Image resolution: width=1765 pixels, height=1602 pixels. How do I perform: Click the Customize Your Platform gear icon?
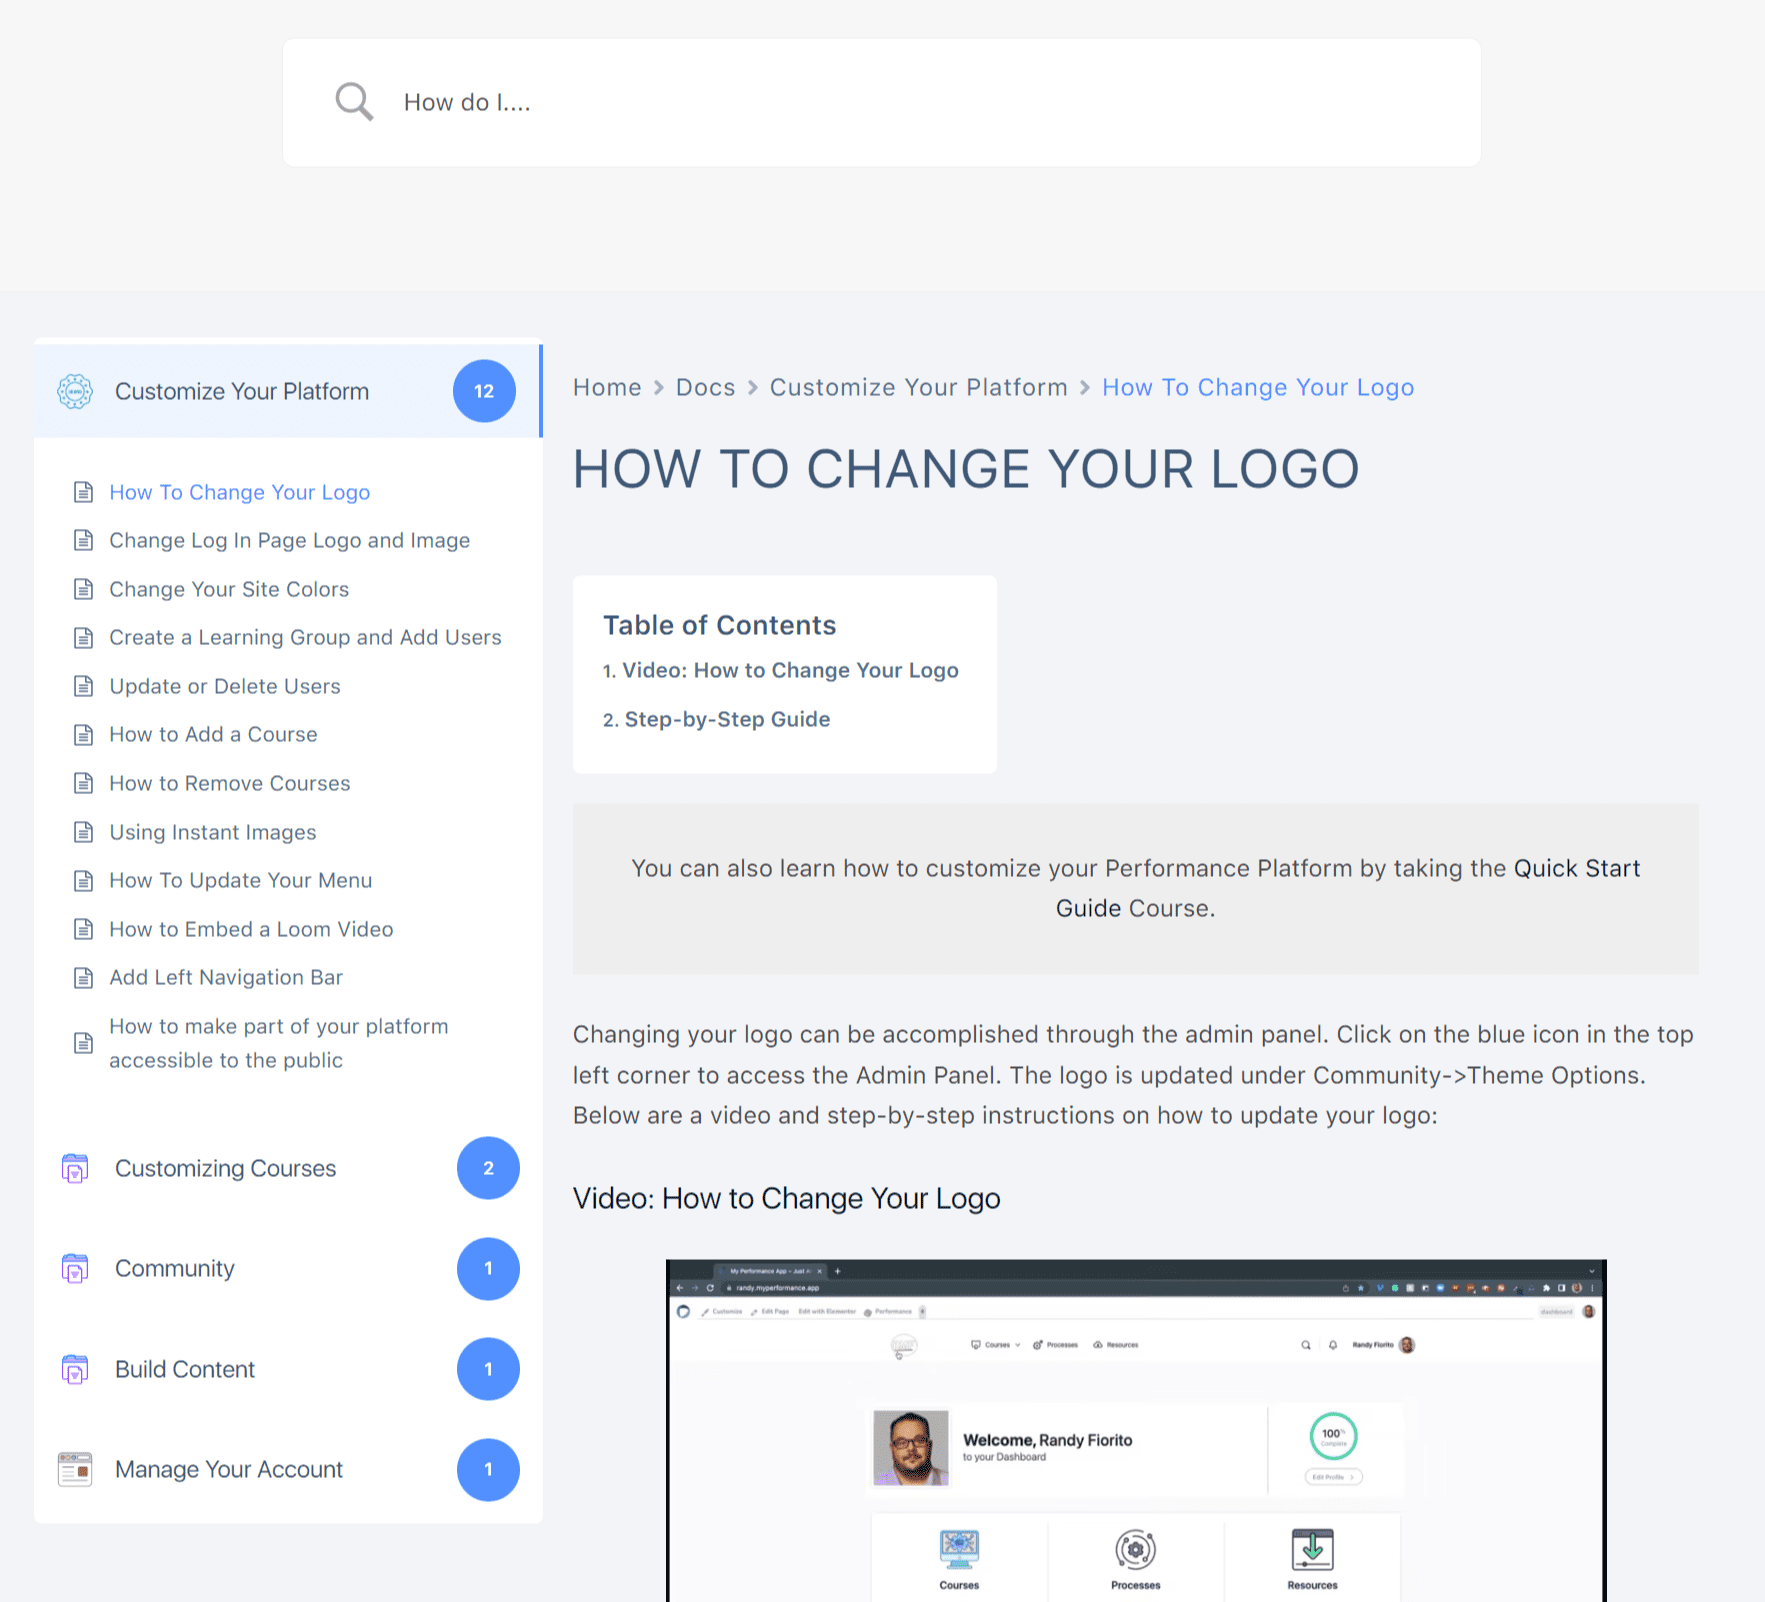click(75, 391)
